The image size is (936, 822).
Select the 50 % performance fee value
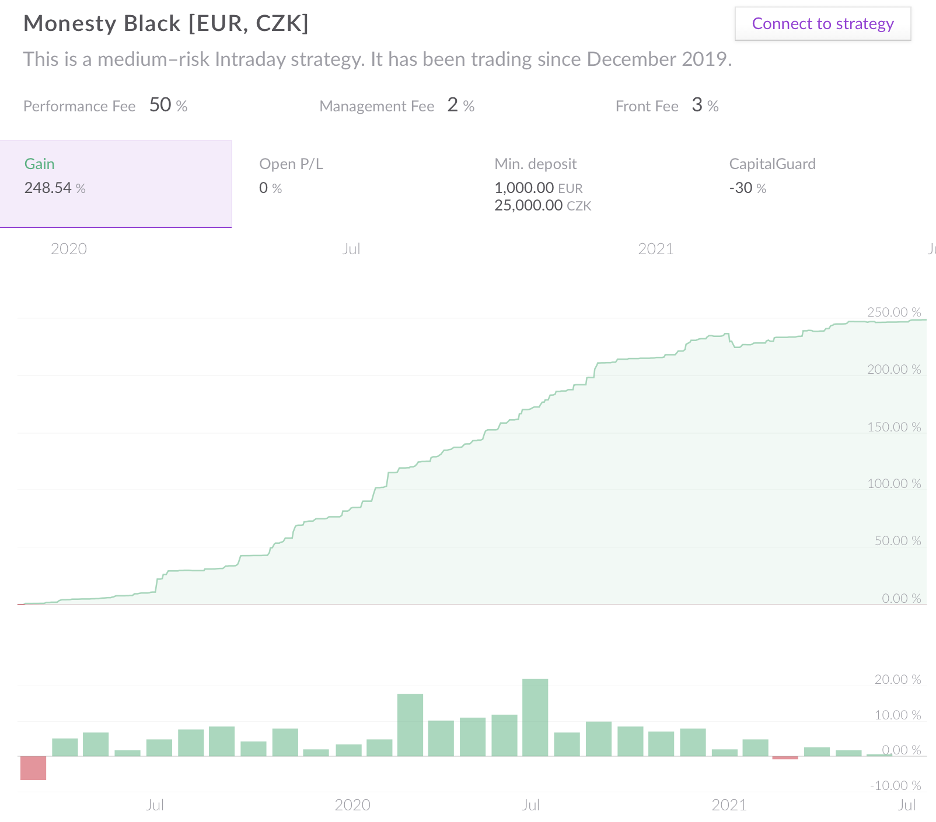168,105
